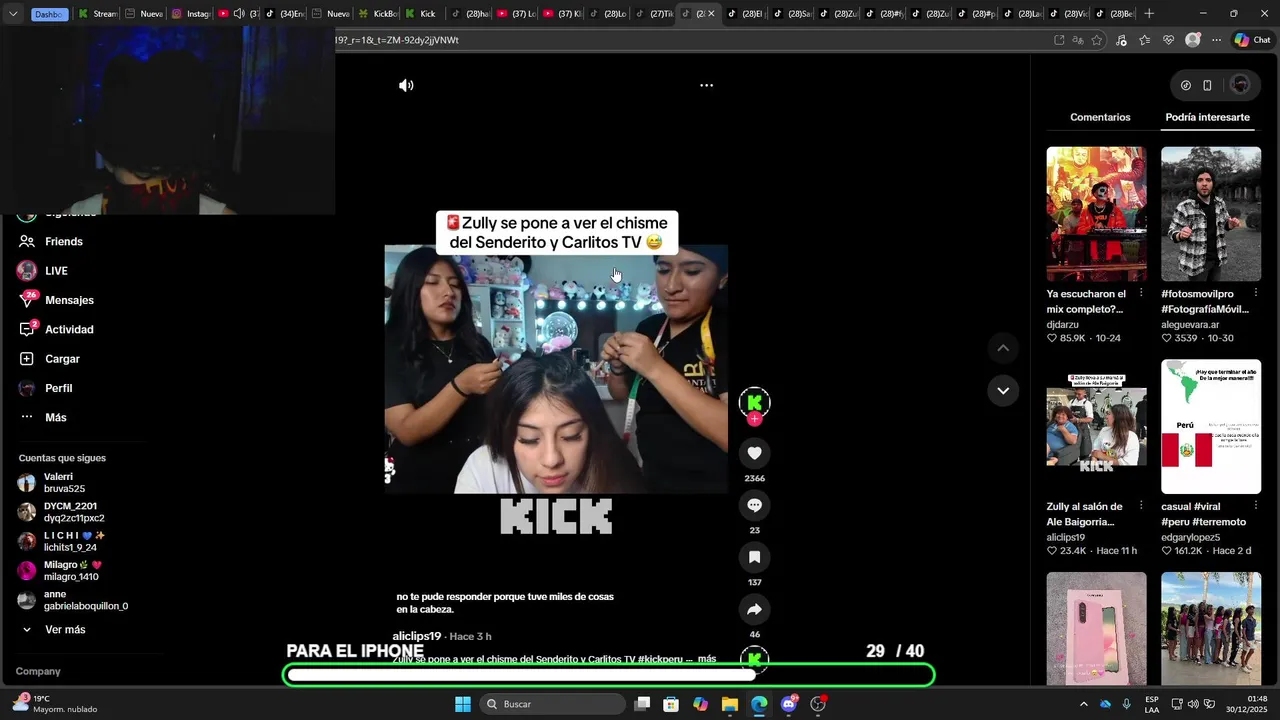1280x720 pixels.
Task: Open Cargar upload in the sidebar
Action: tap(62, 359)
